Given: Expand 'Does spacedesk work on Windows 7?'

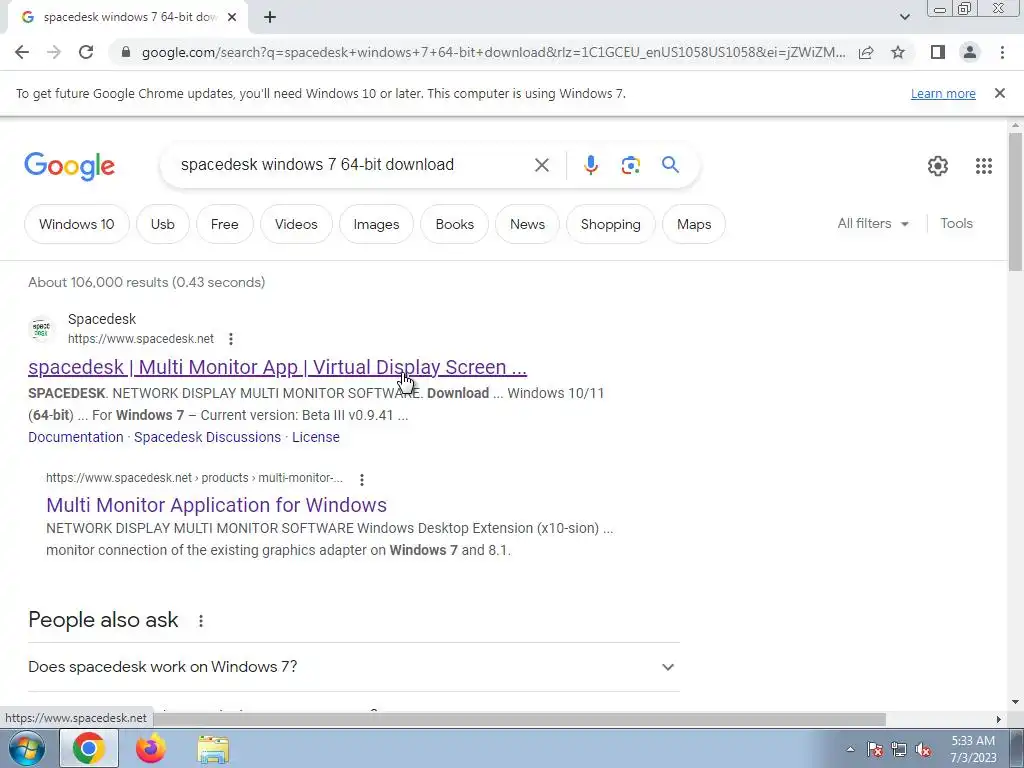Looking at the screenshot, I should (x=353, y=667).
